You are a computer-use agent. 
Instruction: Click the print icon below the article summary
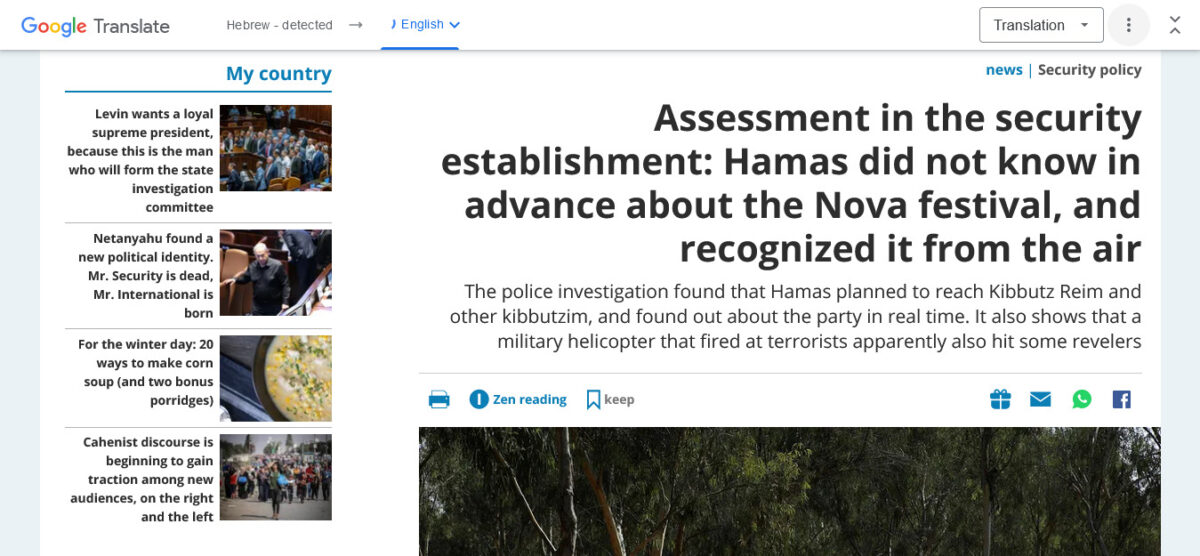[439, 400]
